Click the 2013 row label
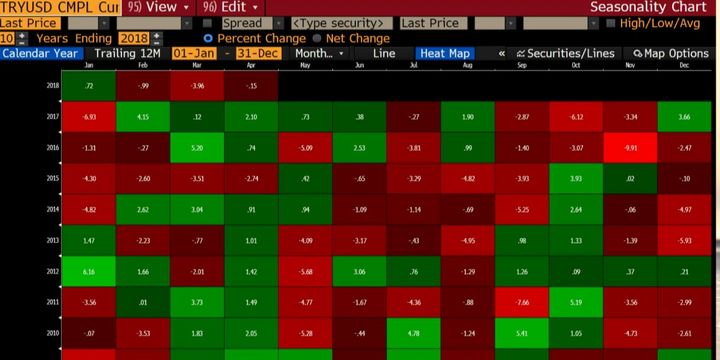 (x=52, y=240)
